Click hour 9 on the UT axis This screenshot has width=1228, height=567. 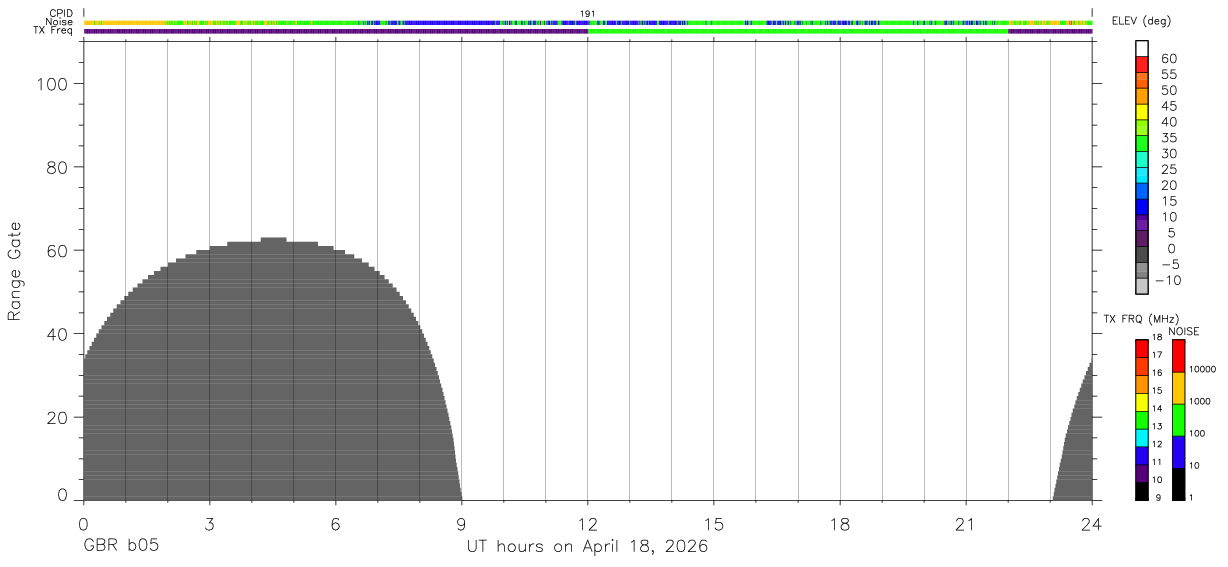462,524
